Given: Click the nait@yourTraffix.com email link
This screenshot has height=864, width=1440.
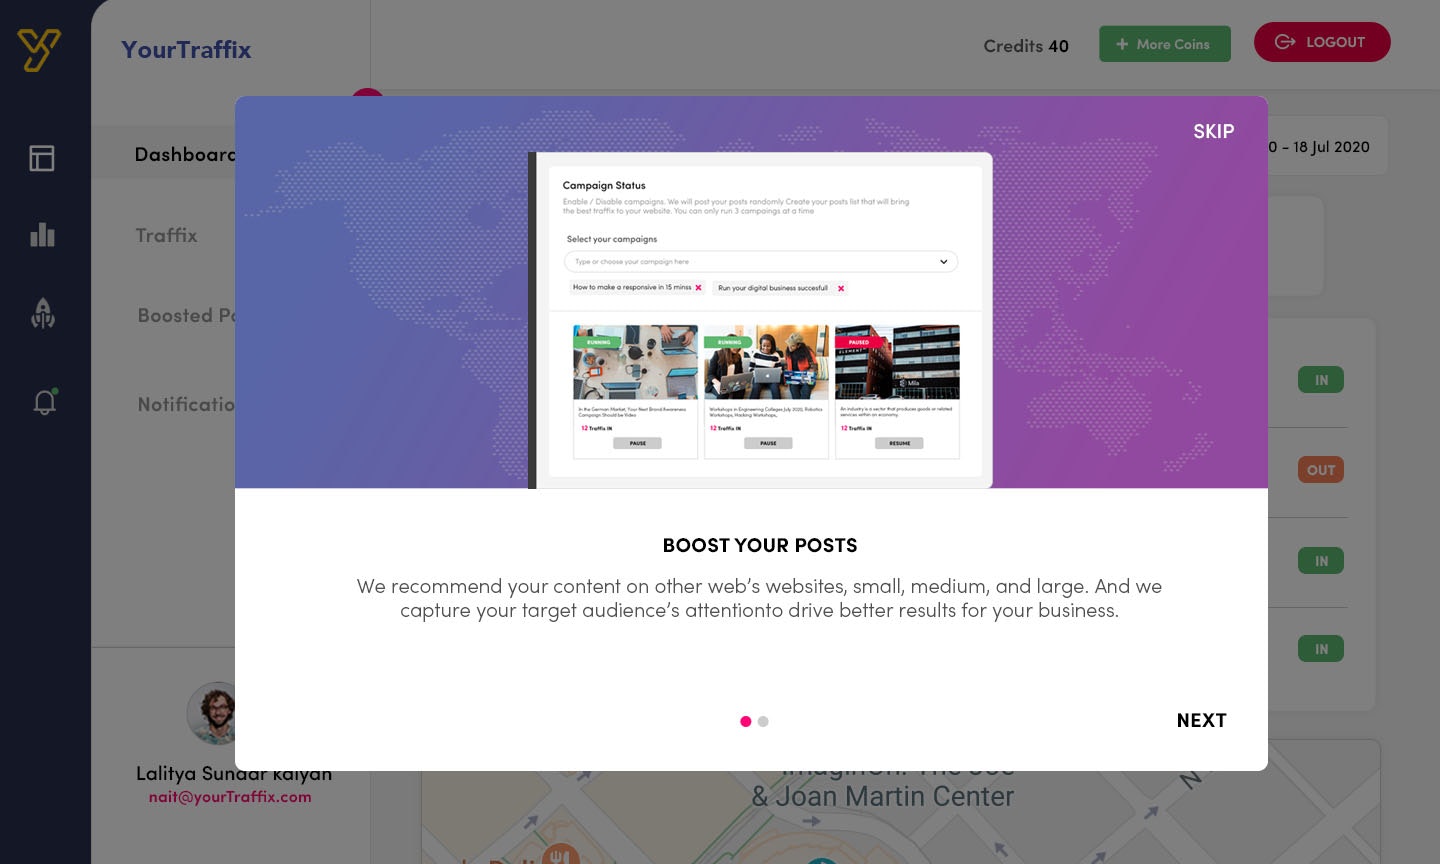Looking at the screenshot, I should (x=230, y=797).
